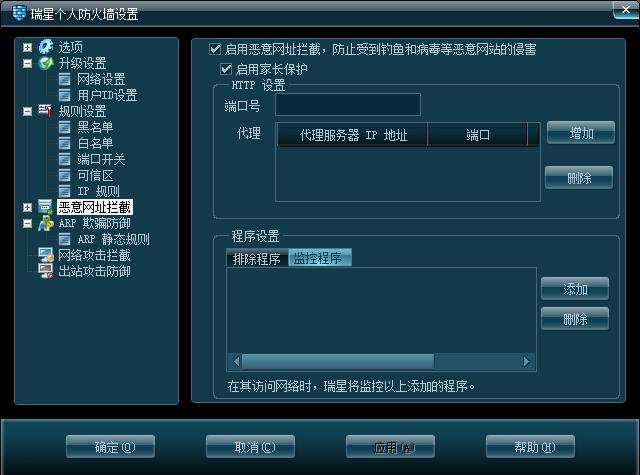
Task: Click the Rising shield logo icon
Action: point(19,13)
